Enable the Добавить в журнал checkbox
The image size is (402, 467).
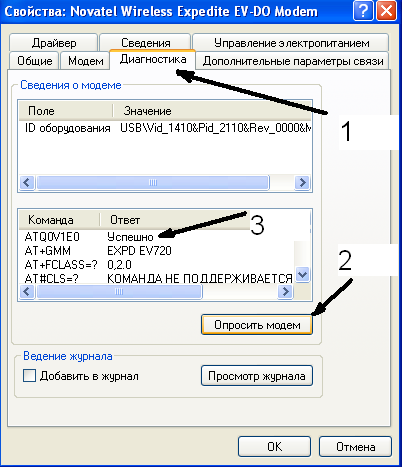tap(29, 376)
